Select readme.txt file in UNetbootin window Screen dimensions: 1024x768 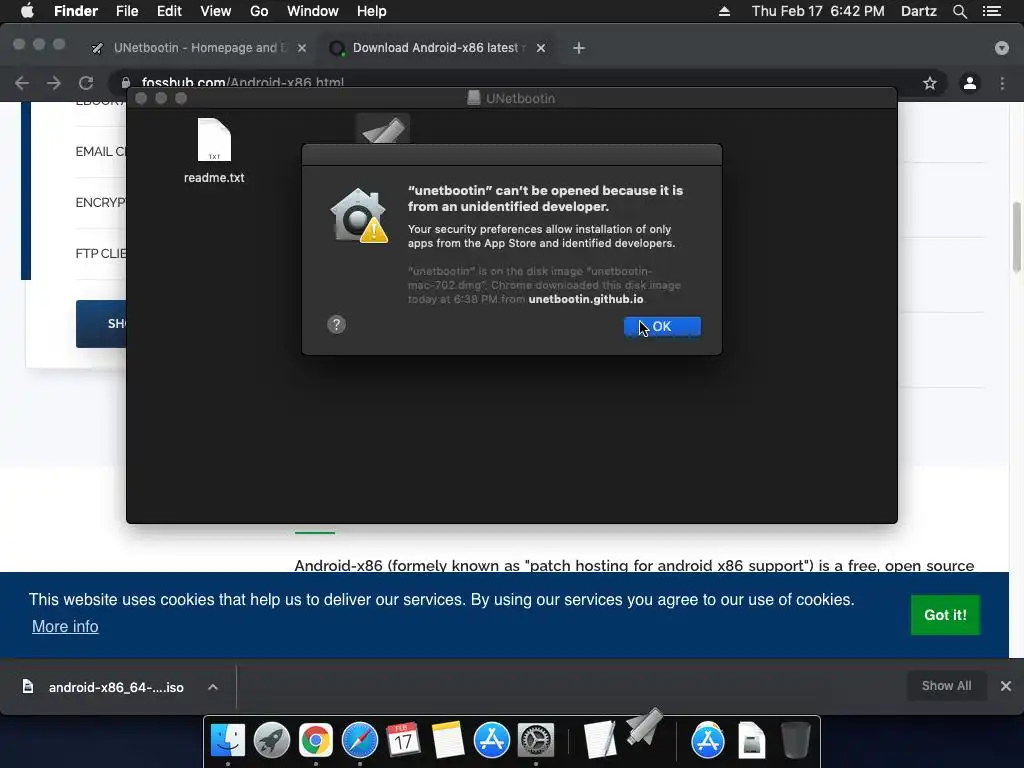[214, 151]
